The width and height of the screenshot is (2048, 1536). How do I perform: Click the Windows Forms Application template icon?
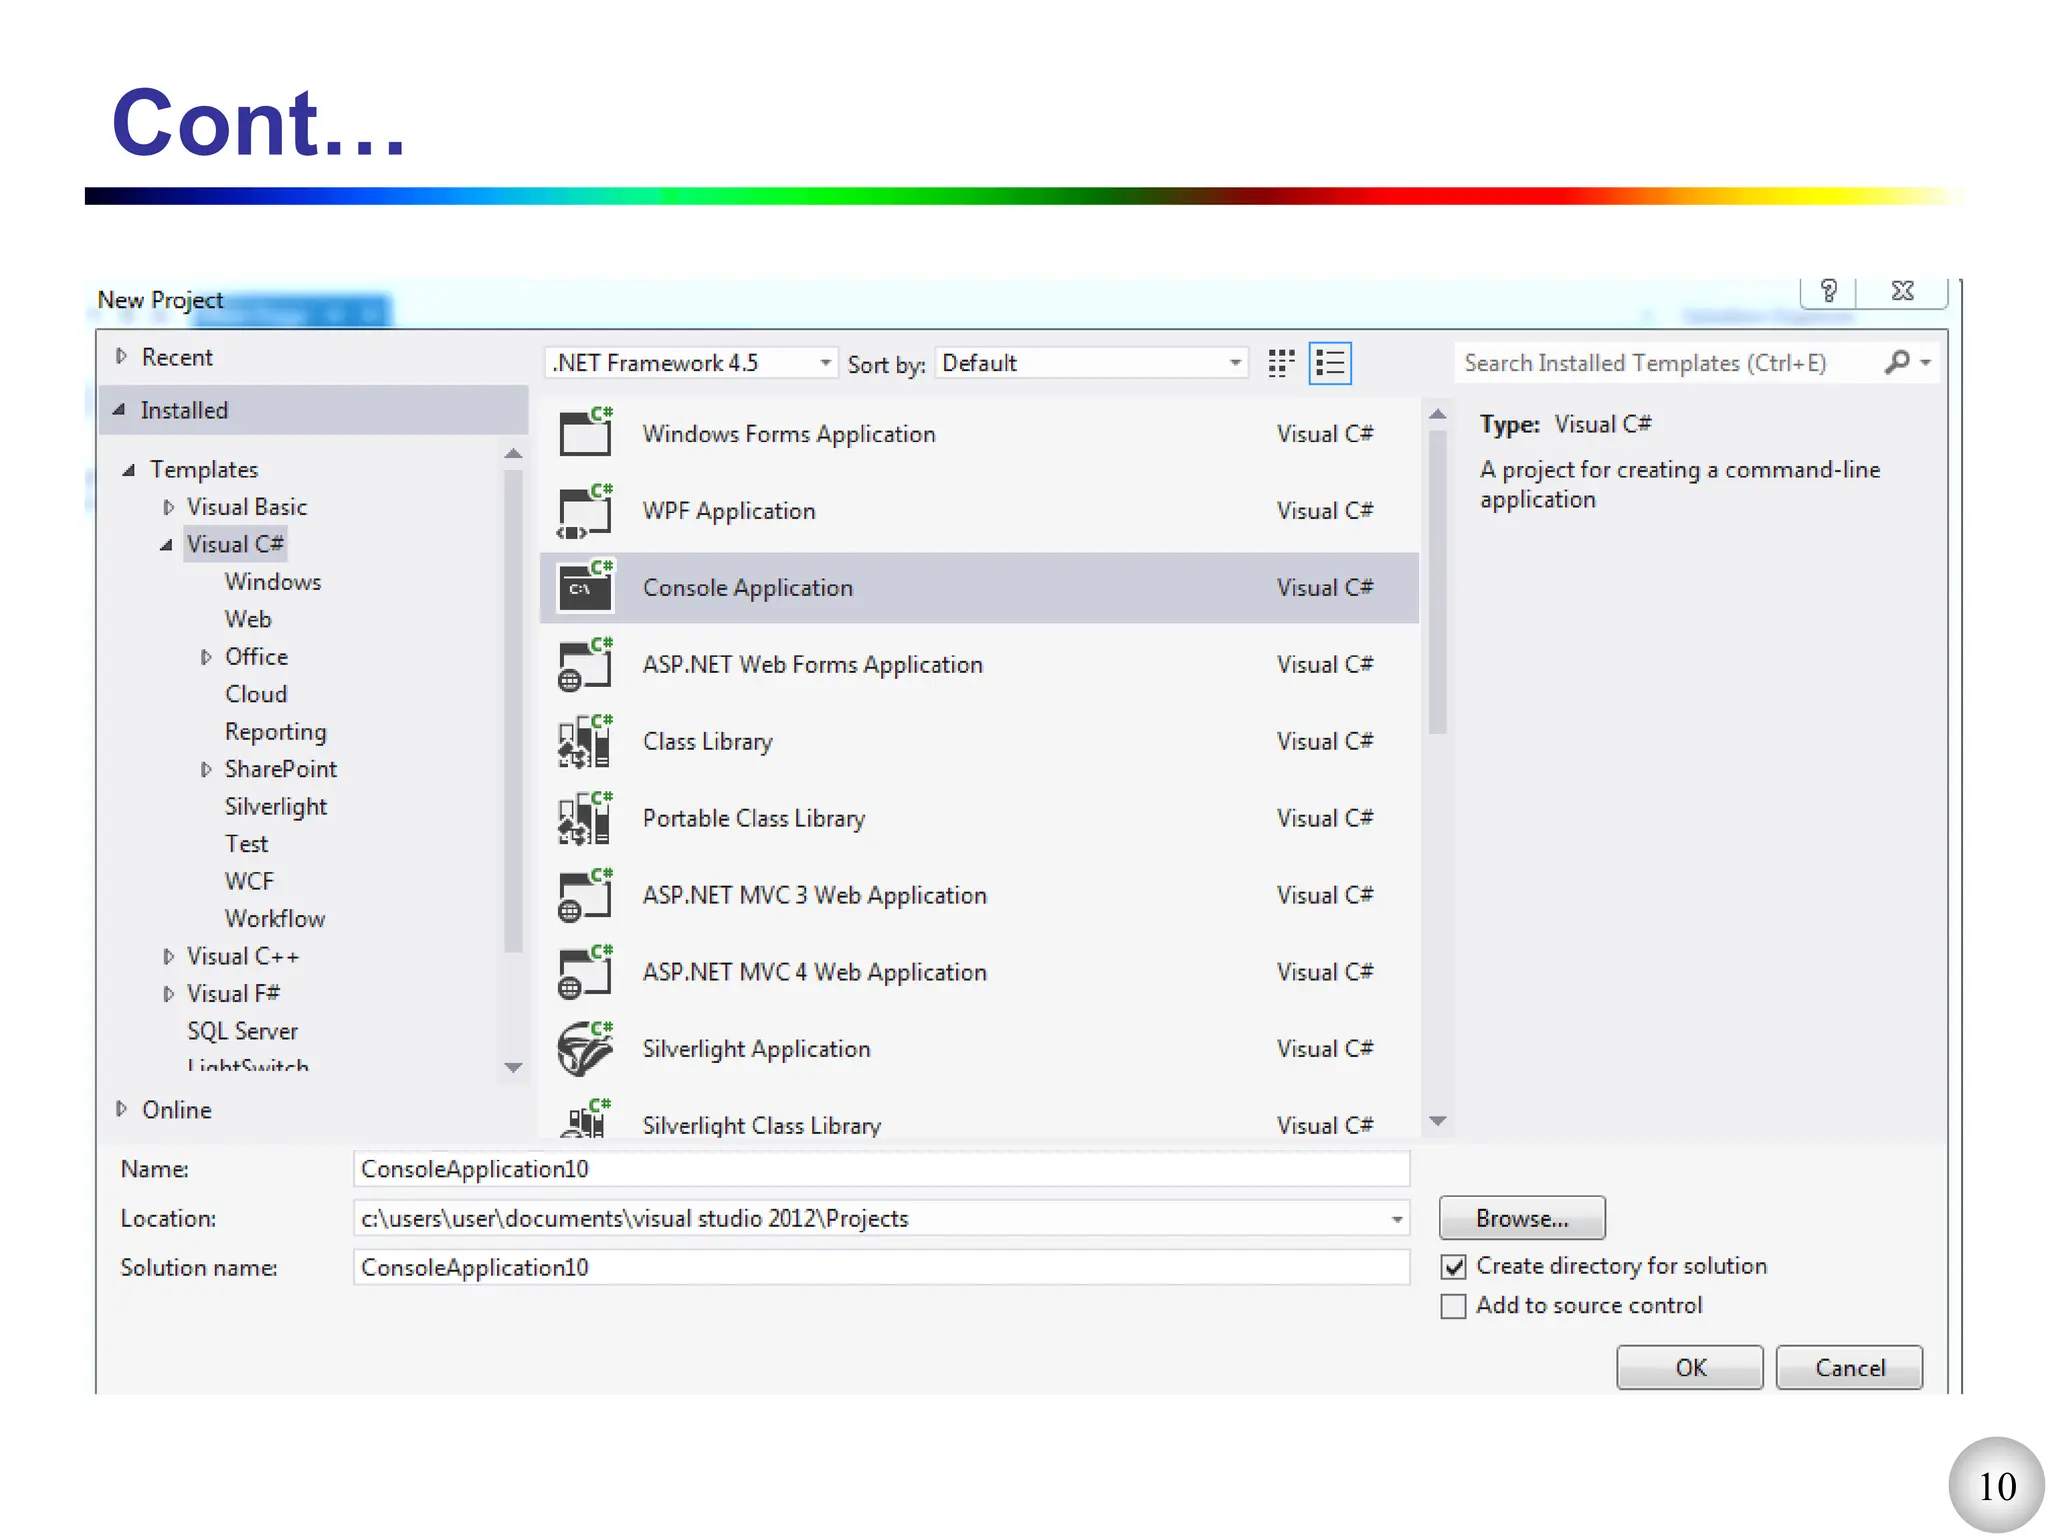click(585, 433)
